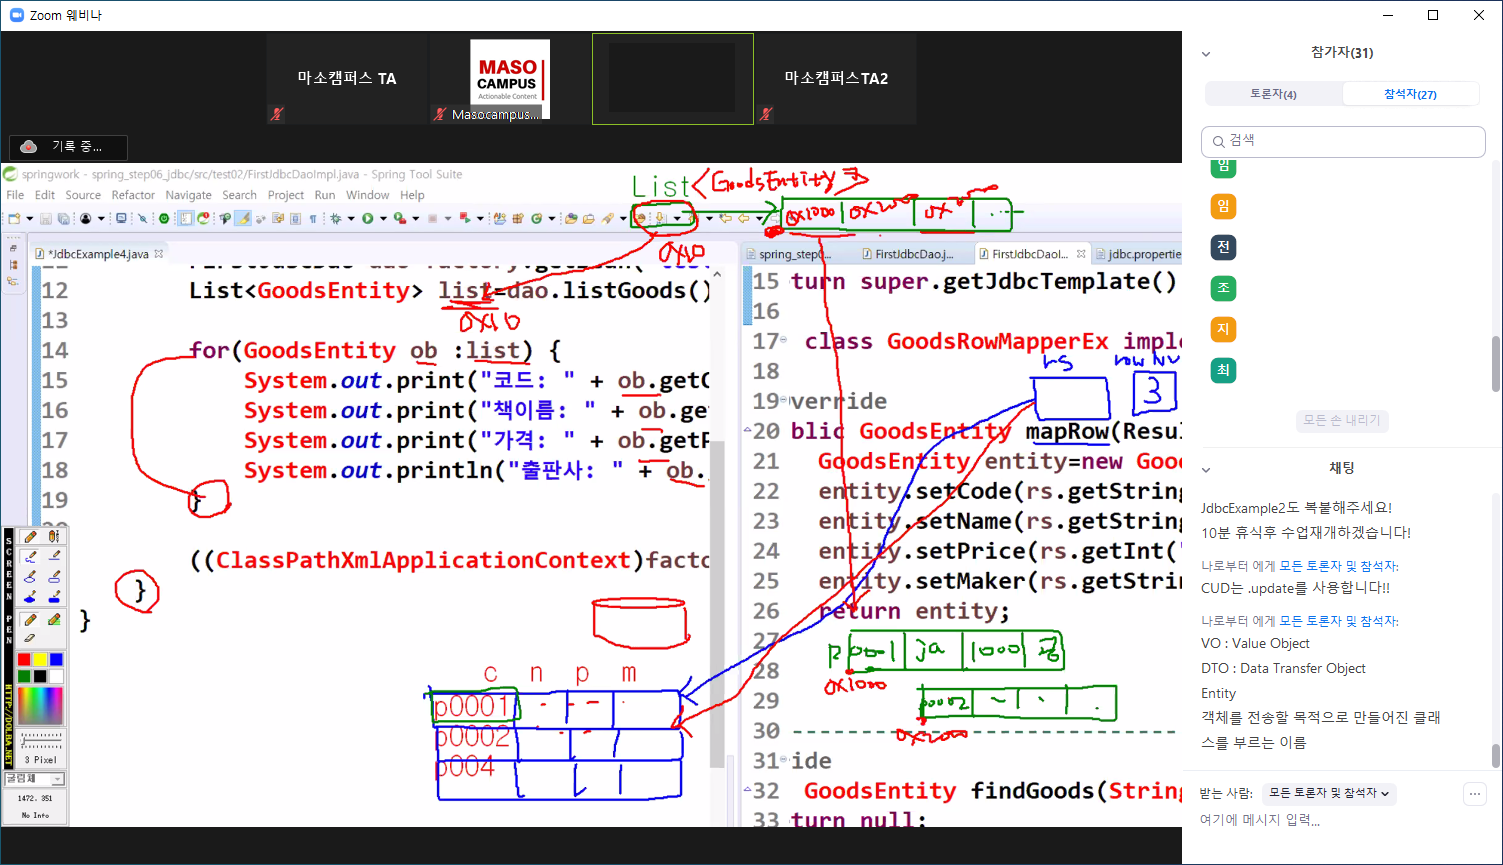The image size is (1503, 865).
Task: Toggle Mark Occurrences highlighter in toolbar
Action: (x=242, y=218)
